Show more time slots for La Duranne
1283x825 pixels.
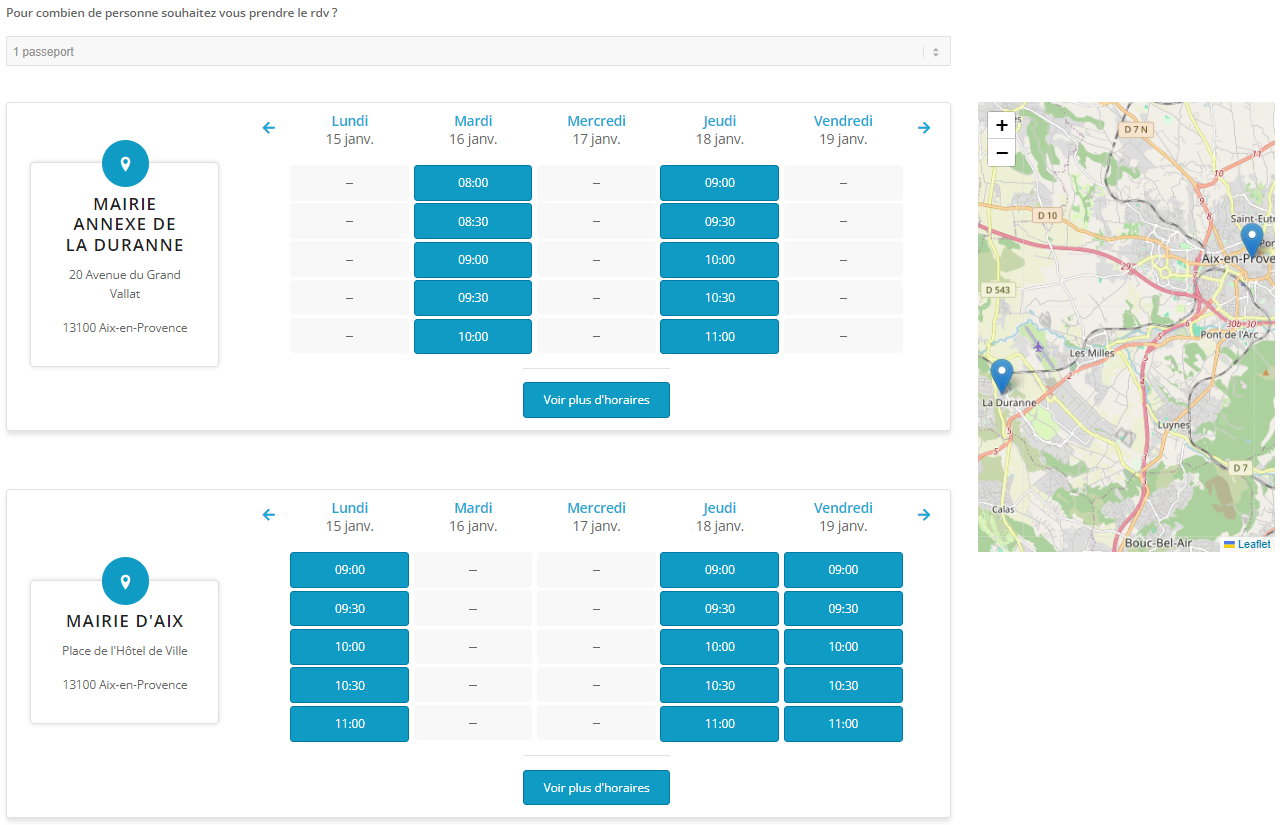coord(596,400)
